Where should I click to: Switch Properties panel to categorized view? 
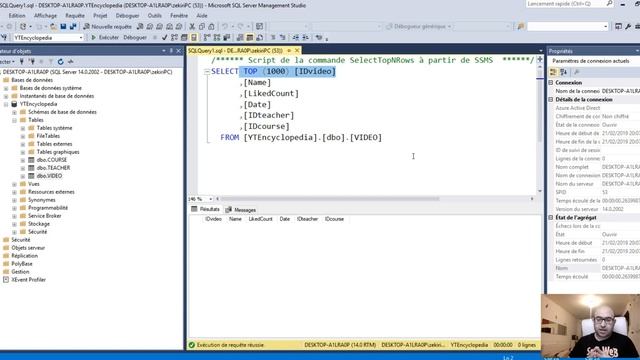553,72
